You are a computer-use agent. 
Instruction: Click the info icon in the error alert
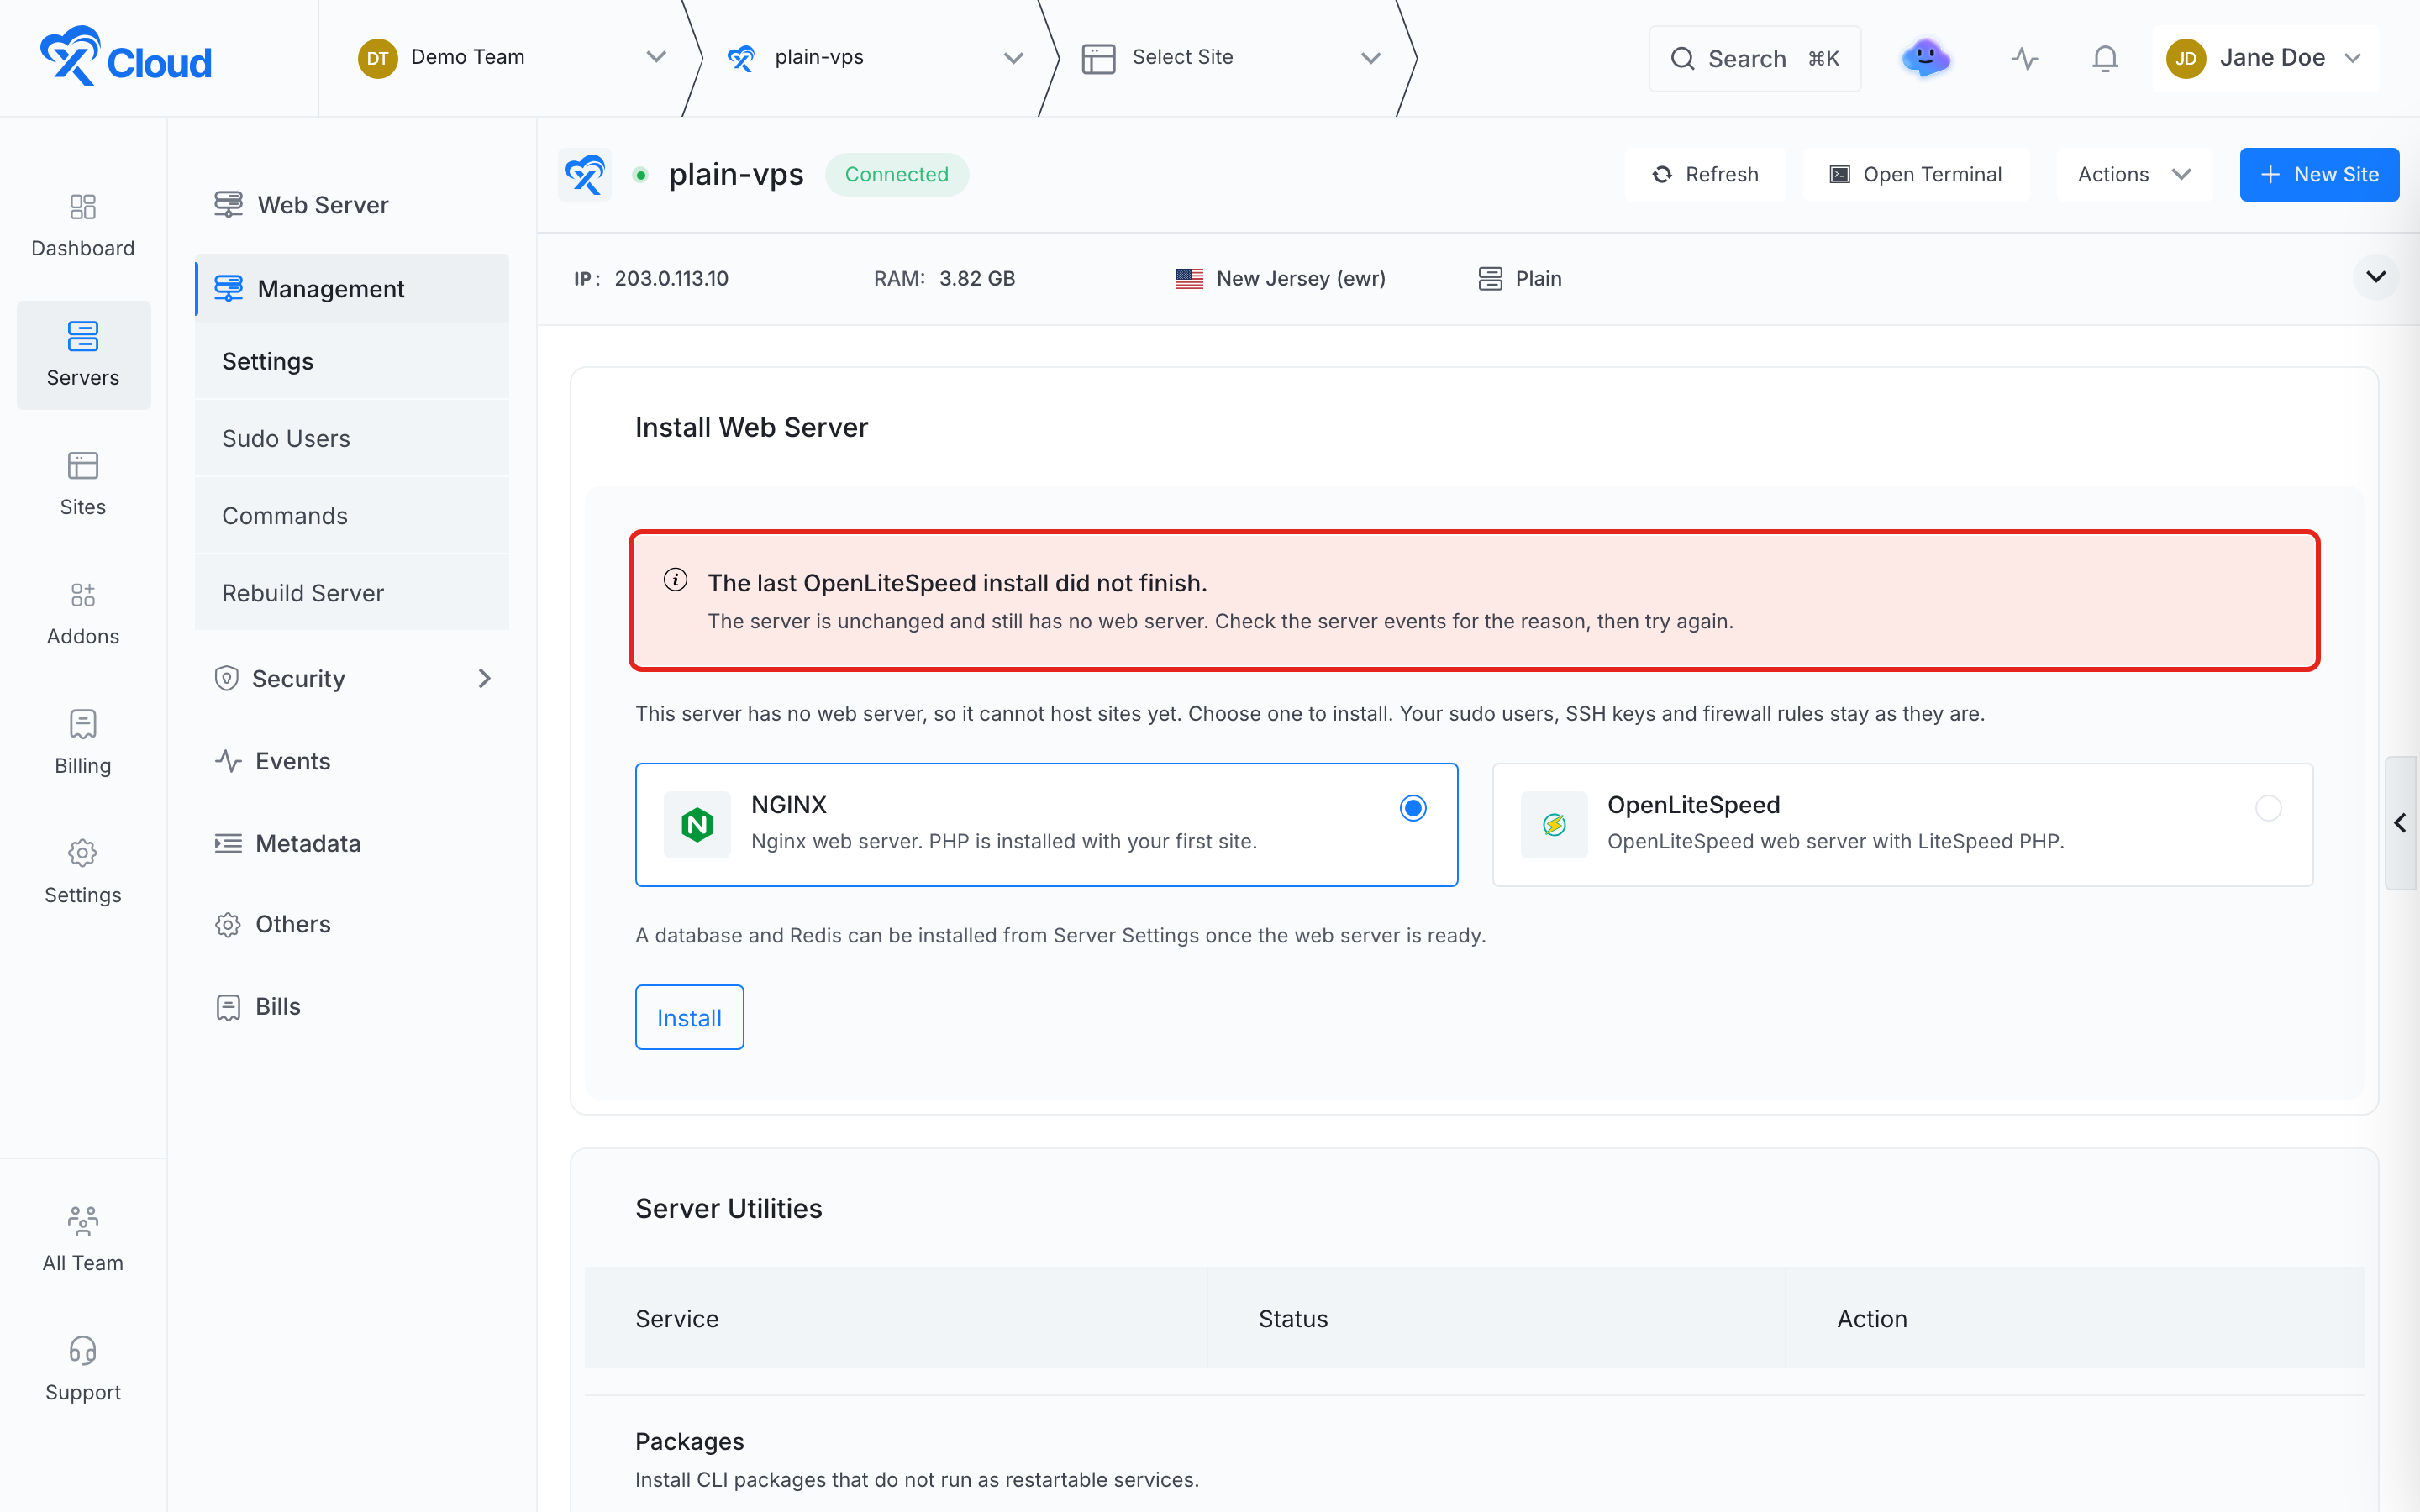pos(676,580)
